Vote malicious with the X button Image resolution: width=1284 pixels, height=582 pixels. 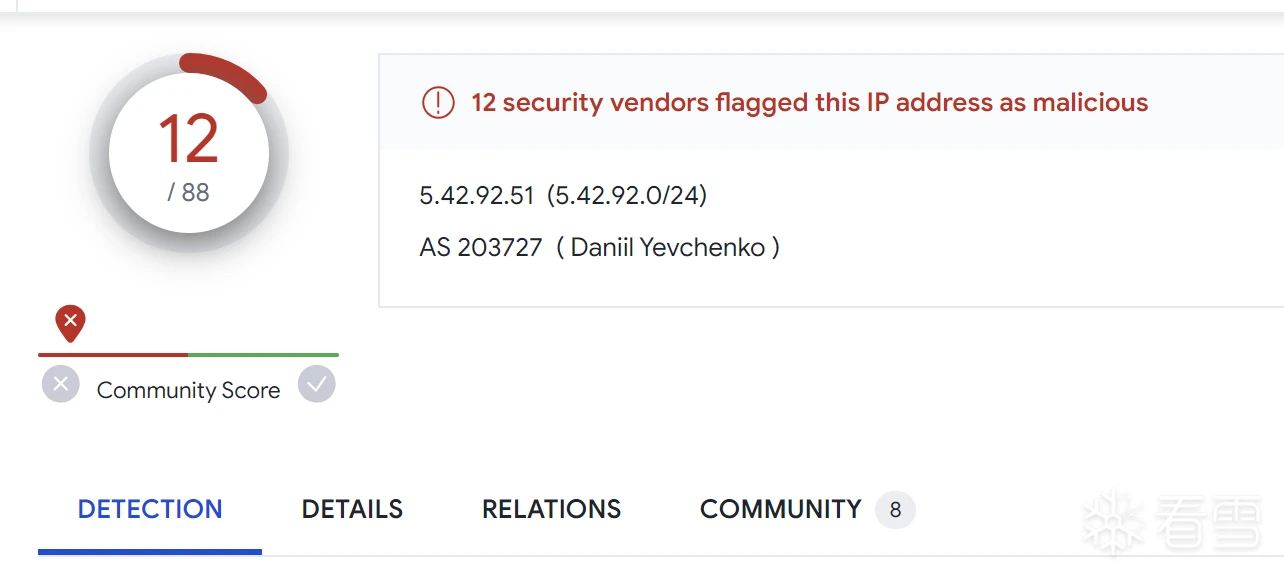(x=61, y=384)
